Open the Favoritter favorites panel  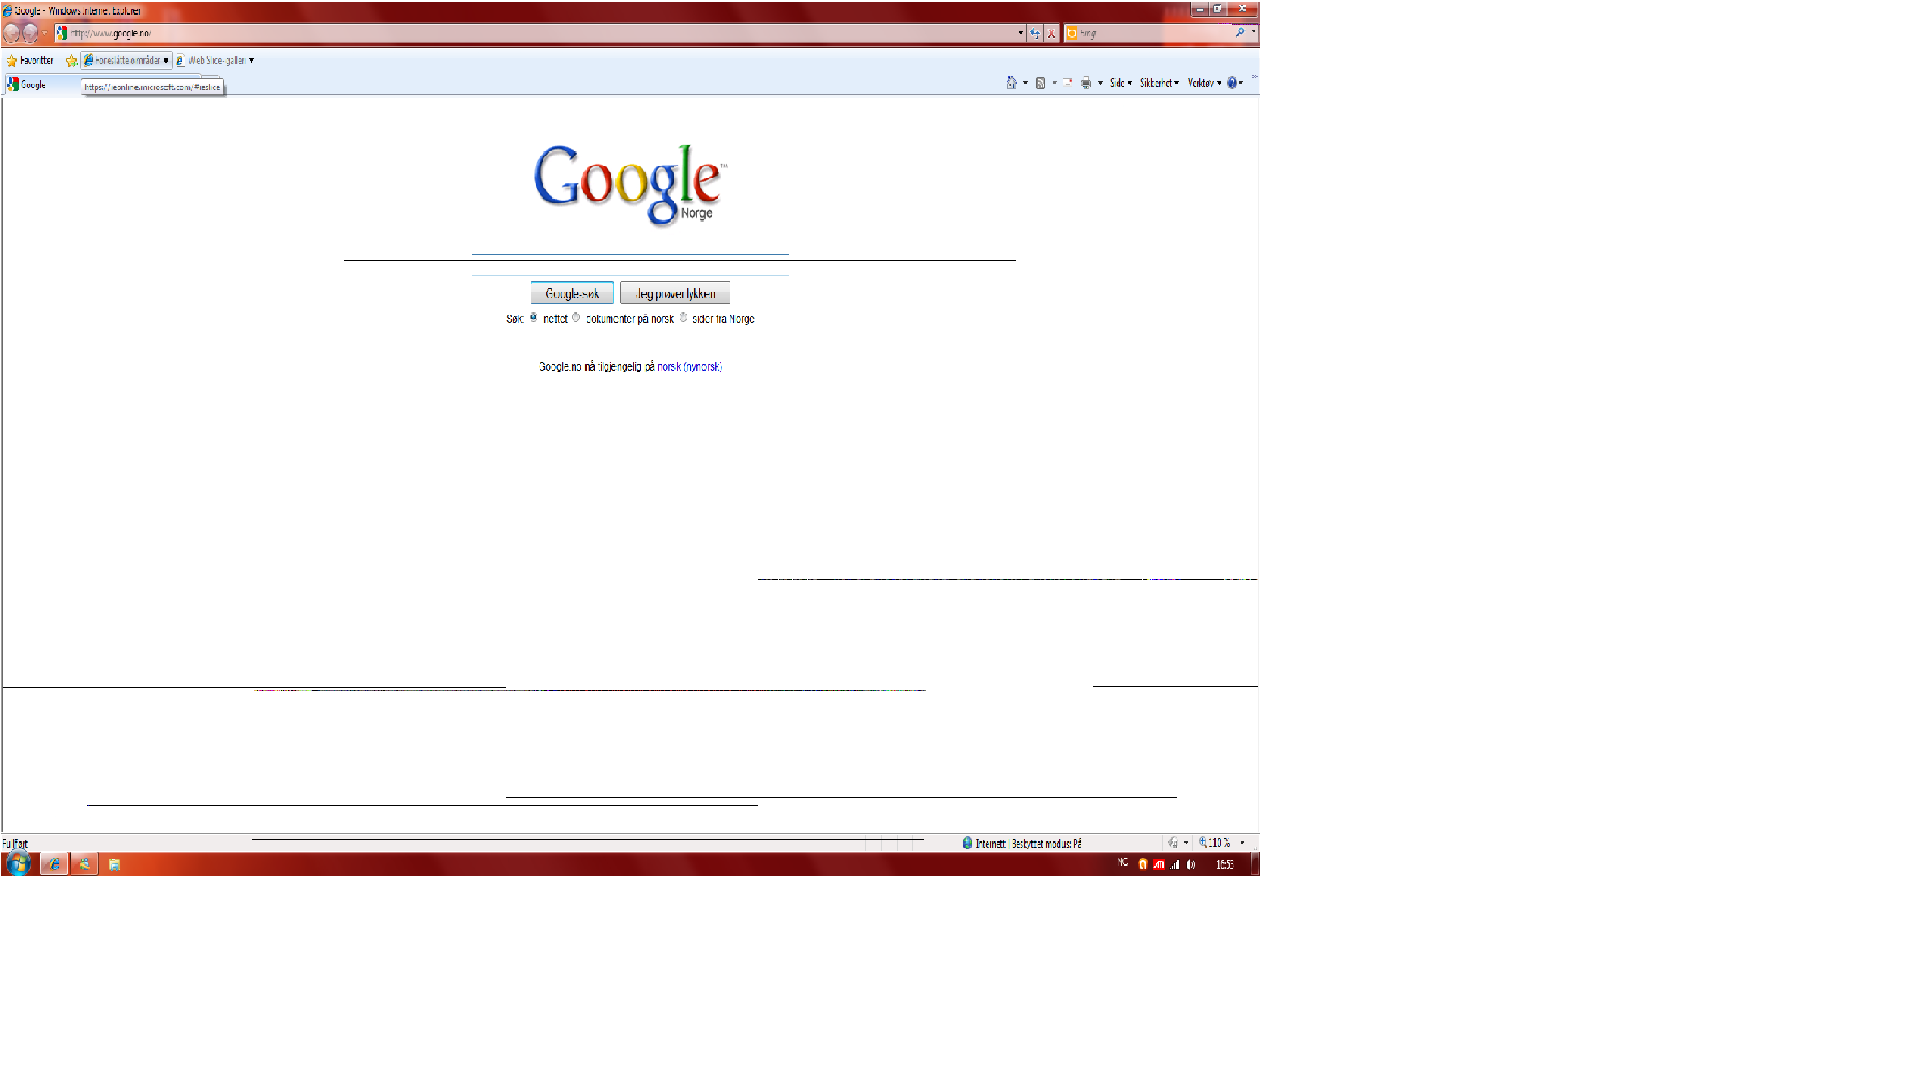[x=30, y=60]
